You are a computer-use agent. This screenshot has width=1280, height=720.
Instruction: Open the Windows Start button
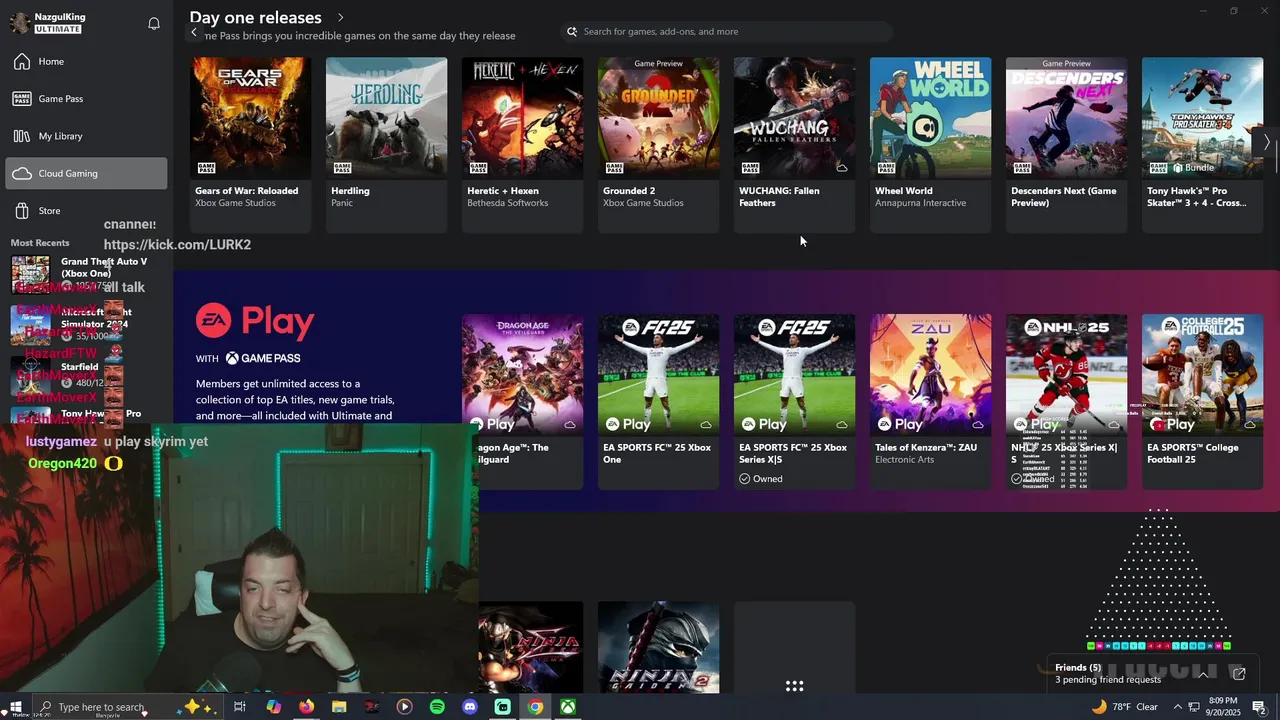pyautogui.click(x=16, y=707)
